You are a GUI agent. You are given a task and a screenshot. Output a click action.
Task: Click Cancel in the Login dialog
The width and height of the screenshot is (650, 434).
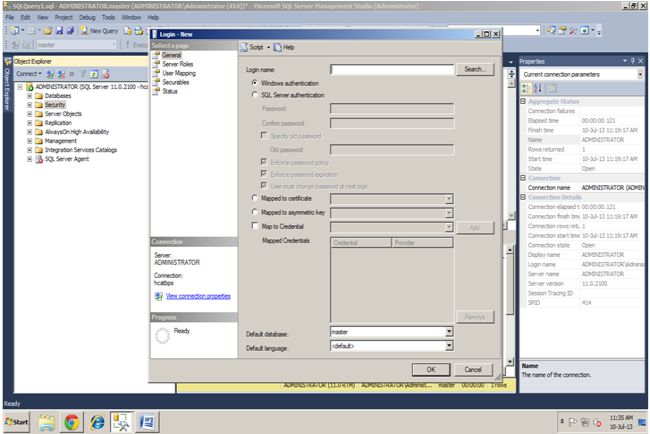coord(473,369)
